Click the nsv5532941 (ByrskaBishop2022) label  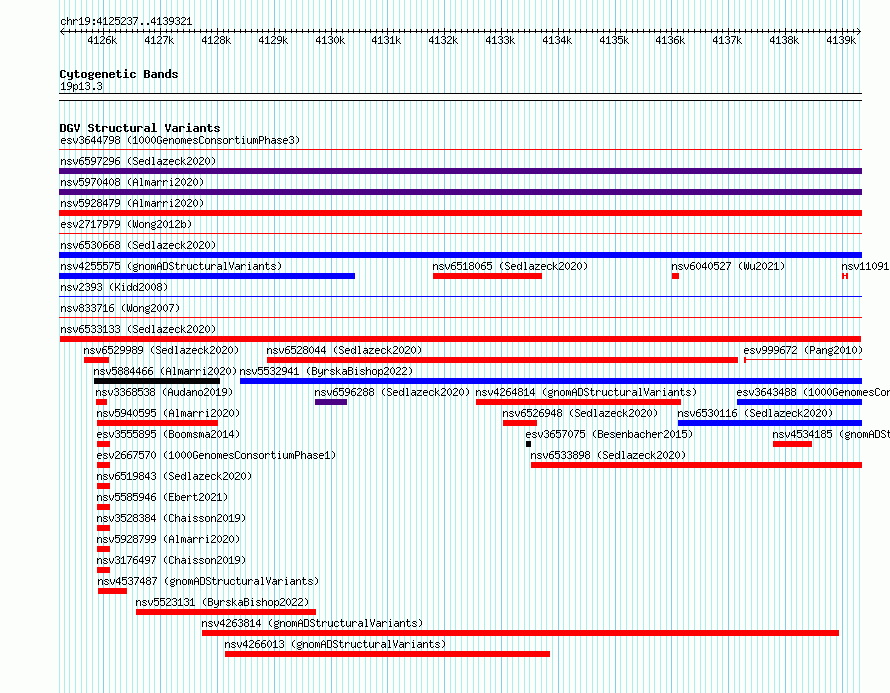pyautogui.click(x=326, y=371)
